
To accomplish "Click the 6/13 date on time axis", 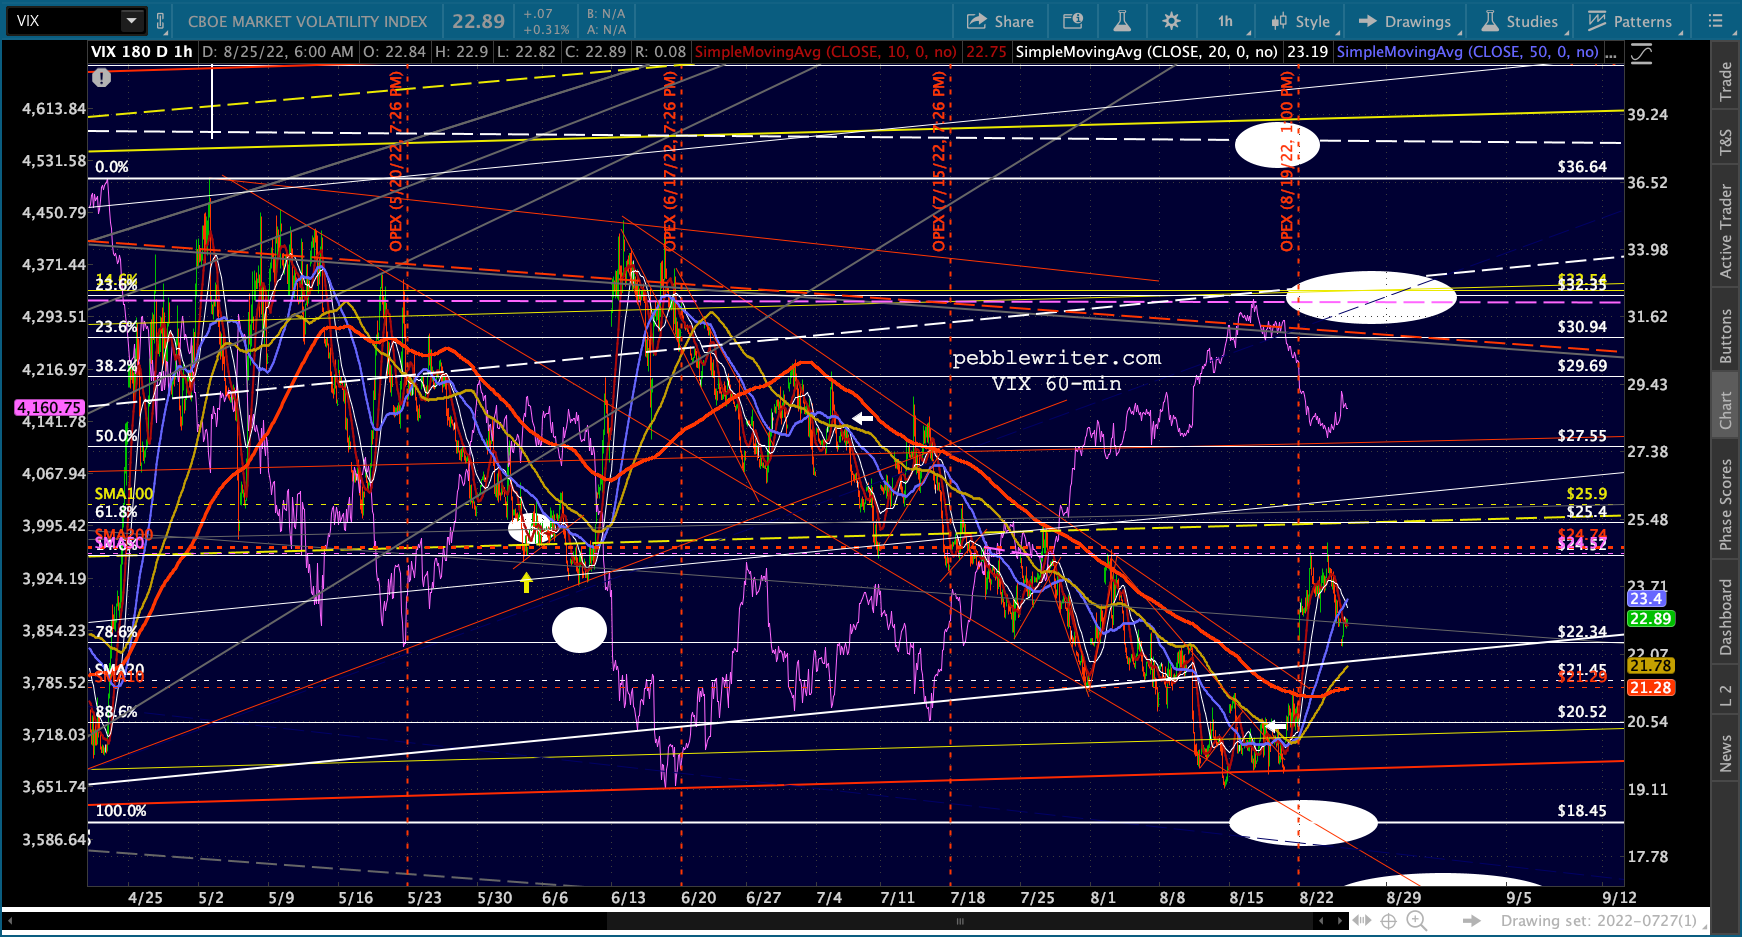I will [628, 897].
